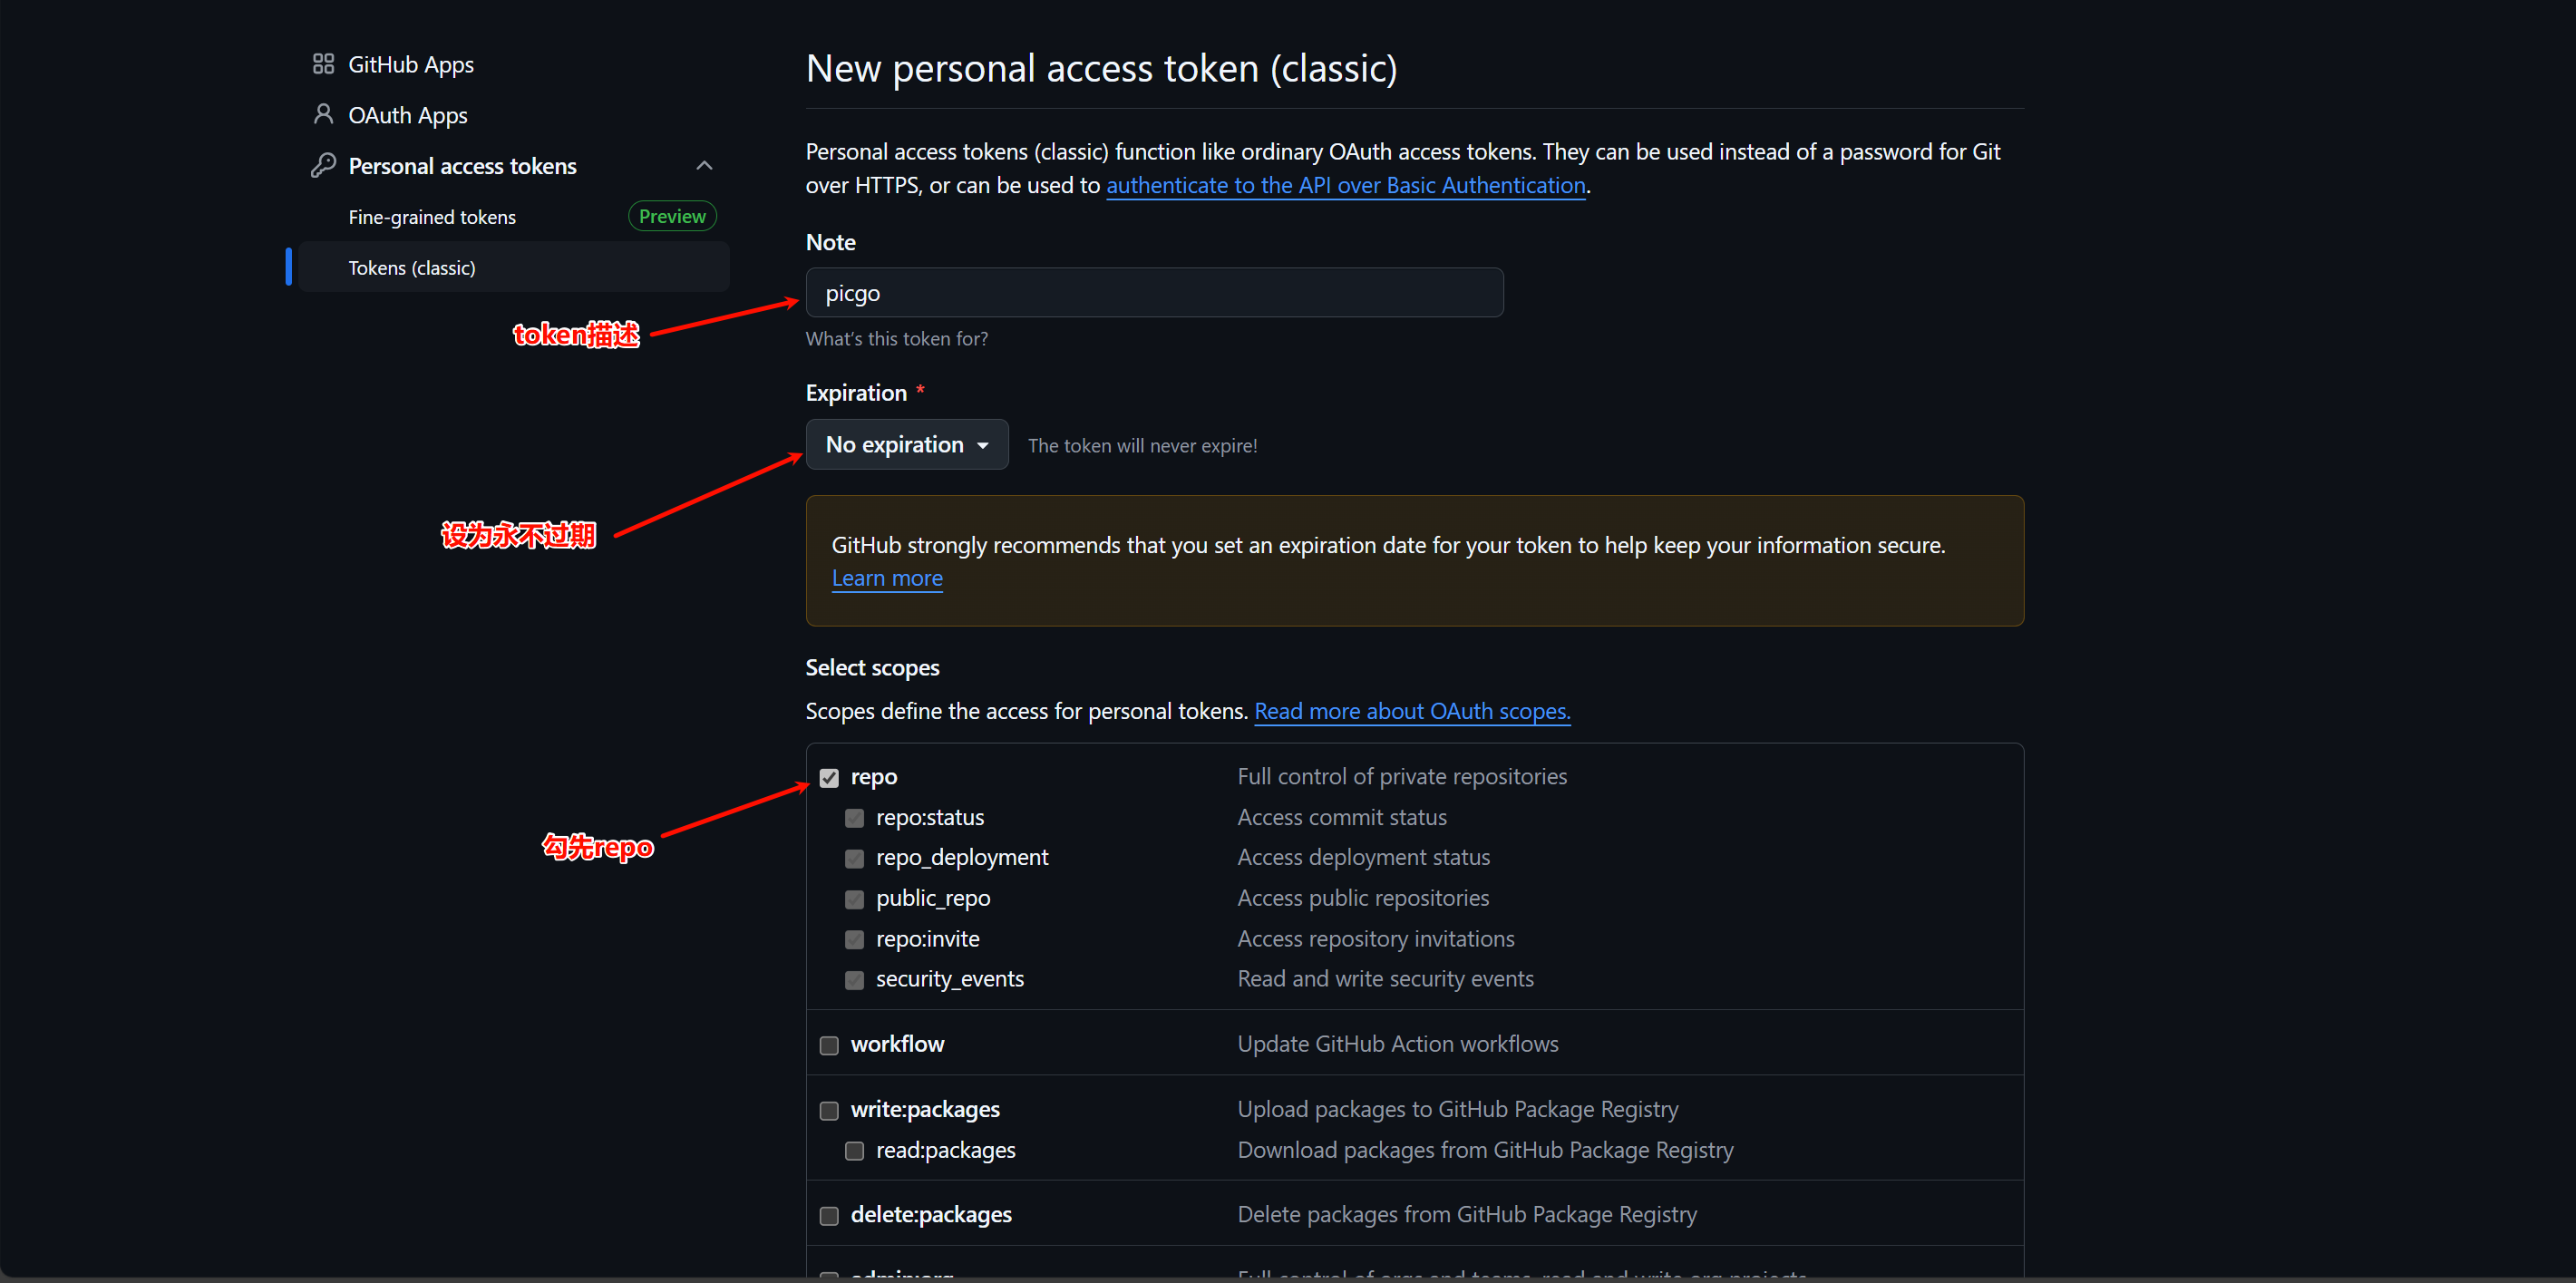Click the Preview badge beside Fine-grained tokens
This screenshot has height=1283, width=2576.
point(672,217)
